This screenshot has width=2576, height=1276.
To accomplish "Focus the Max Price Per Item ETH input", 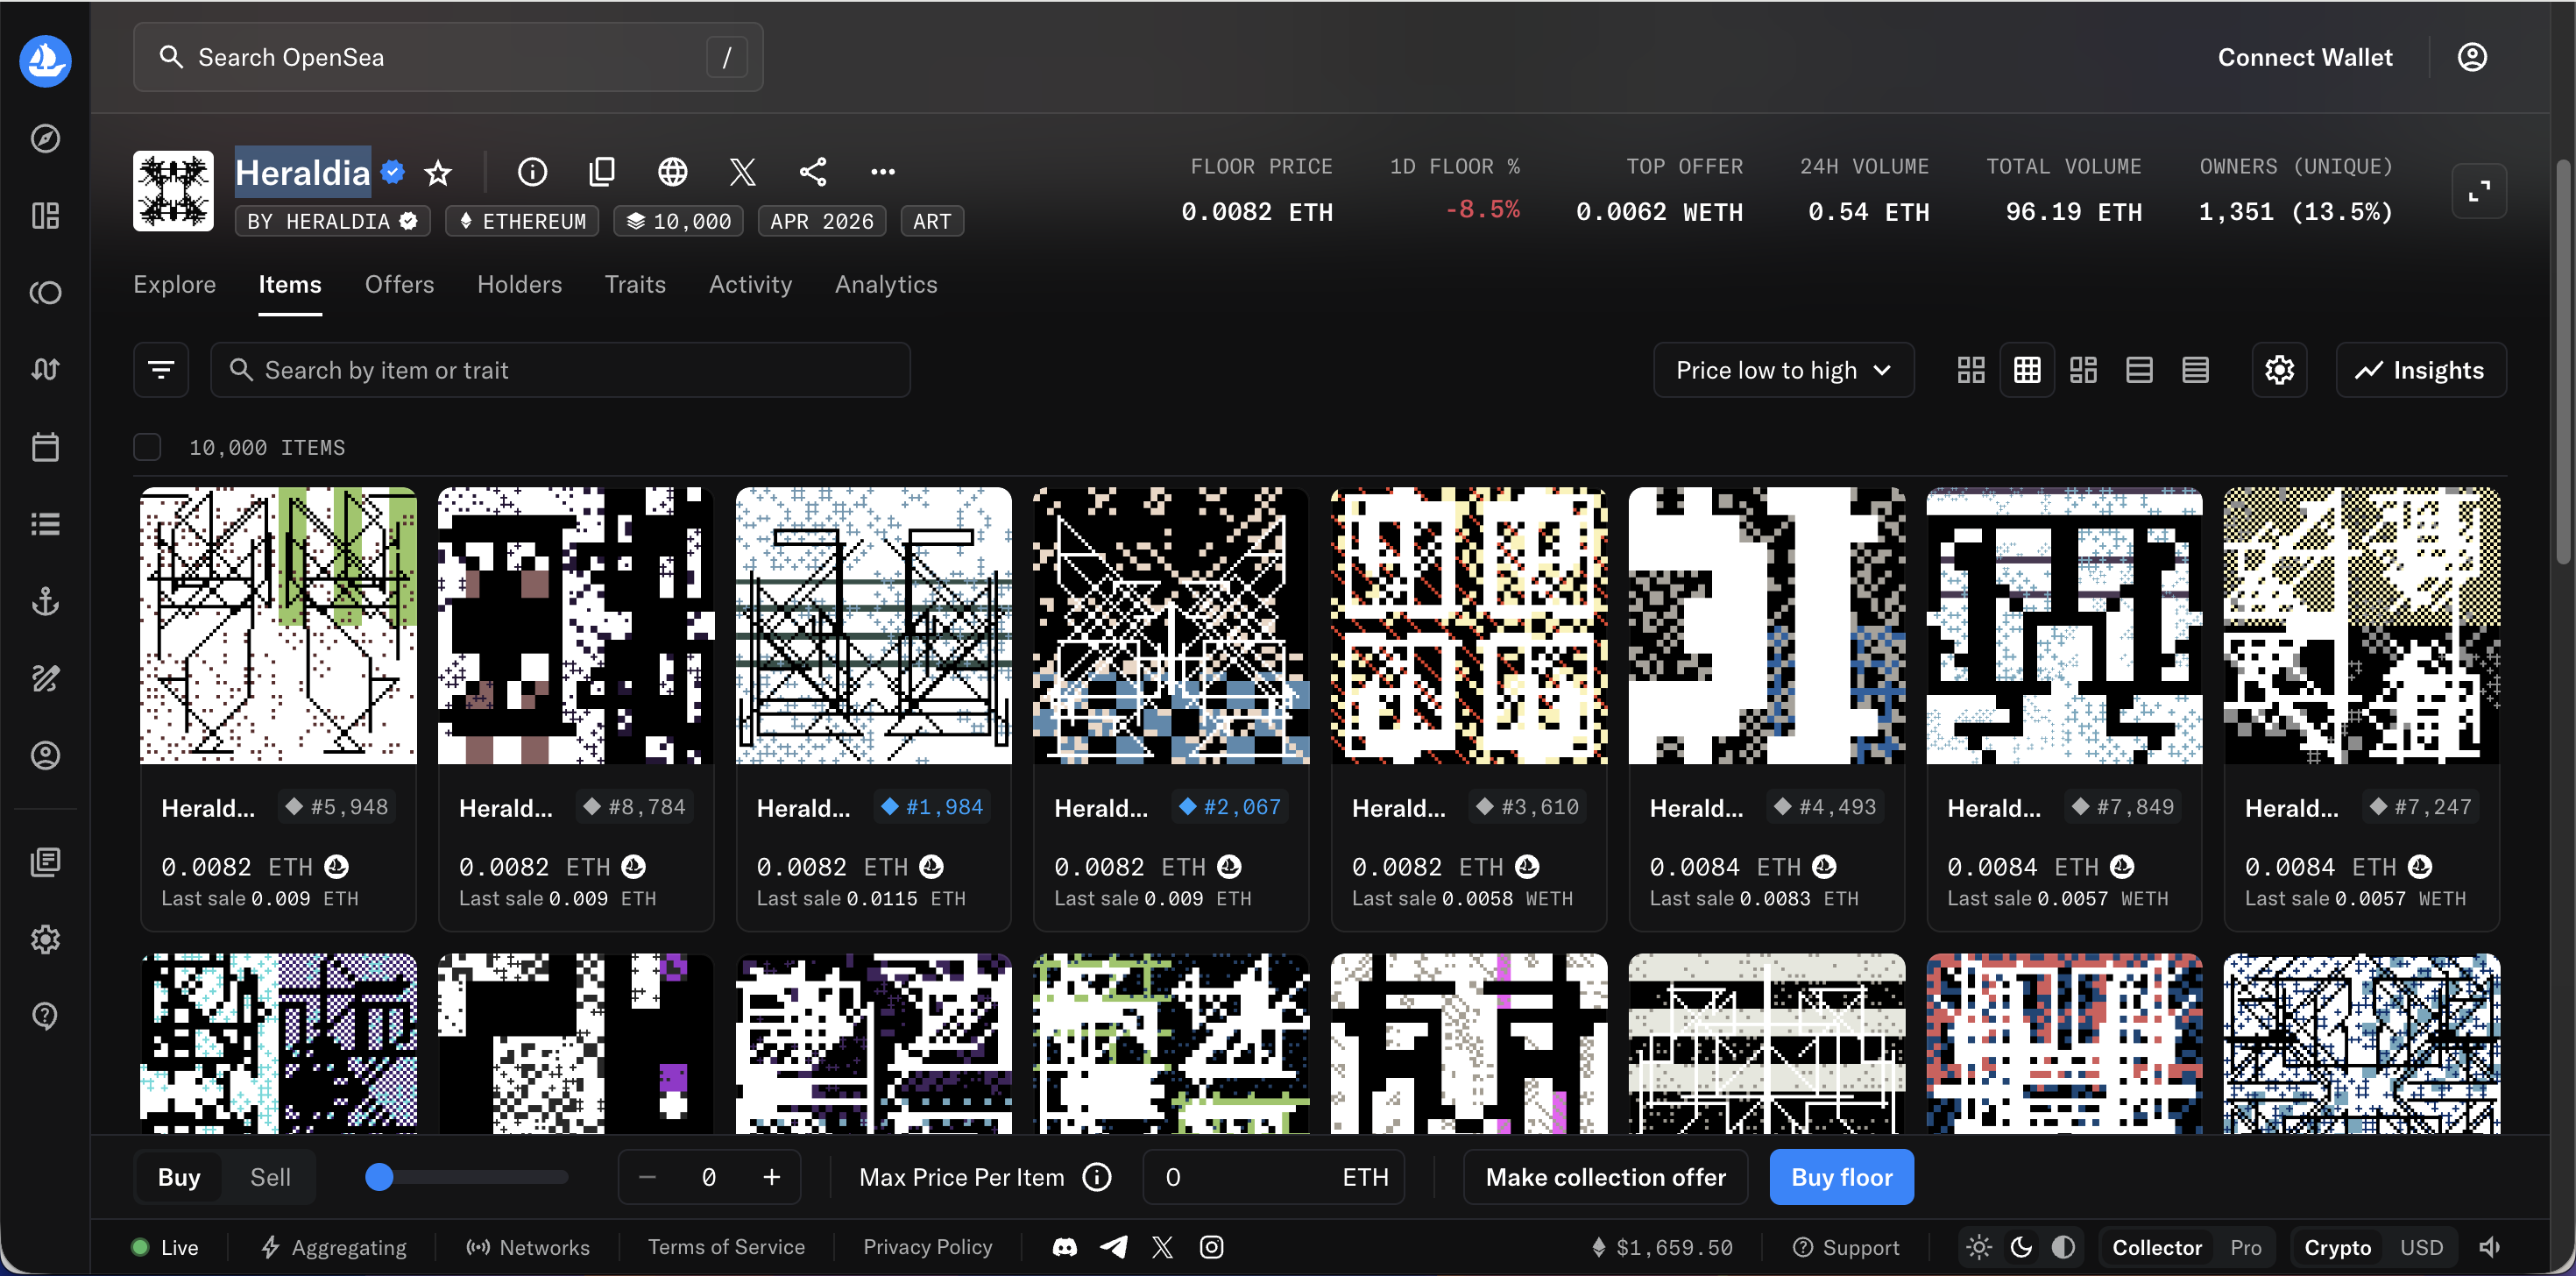I will click(x=1273, y=1177).
